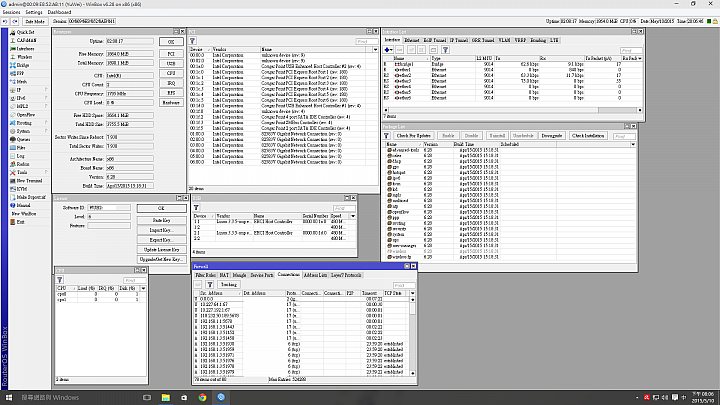Open the add-interface plus dropdown in Interface List
Image resolution: width=720 pixels, height=405 pixels.
click(x=388, y=50)
